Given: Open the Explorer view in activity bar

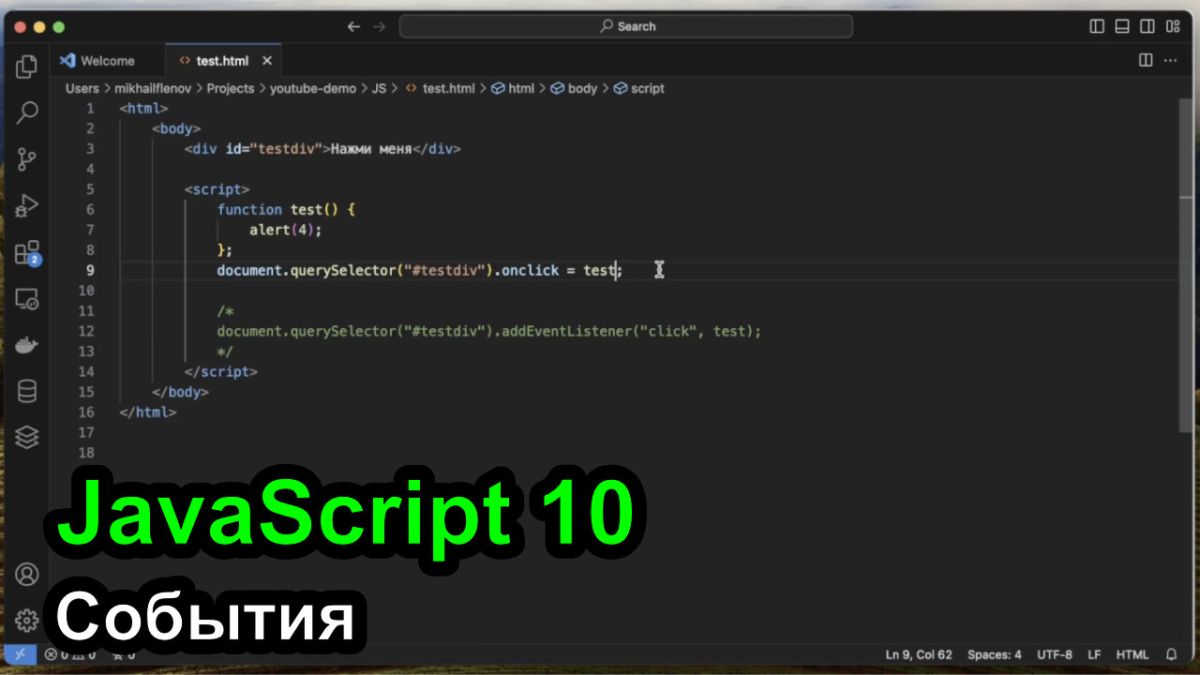Looking at the screenshot, I should point(27,67).
